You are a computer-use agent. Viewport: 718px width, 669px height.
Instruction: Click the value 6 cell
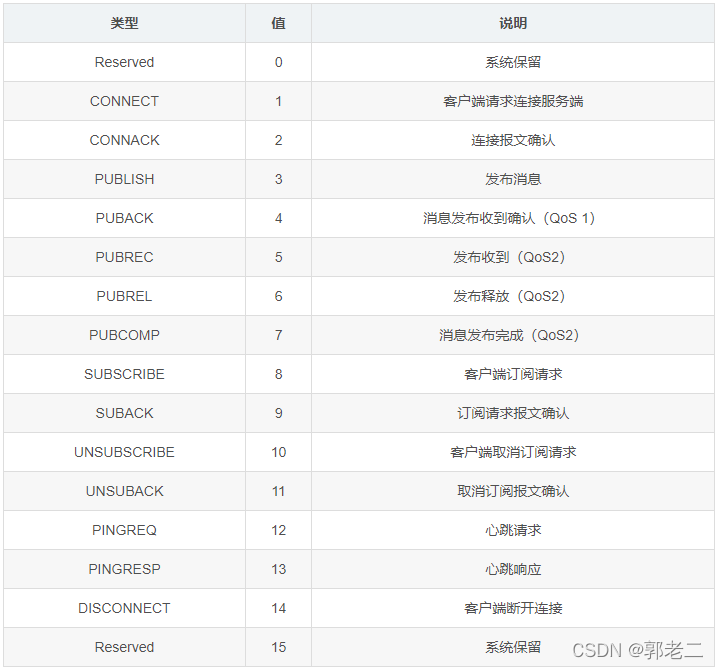pos(278,296)
